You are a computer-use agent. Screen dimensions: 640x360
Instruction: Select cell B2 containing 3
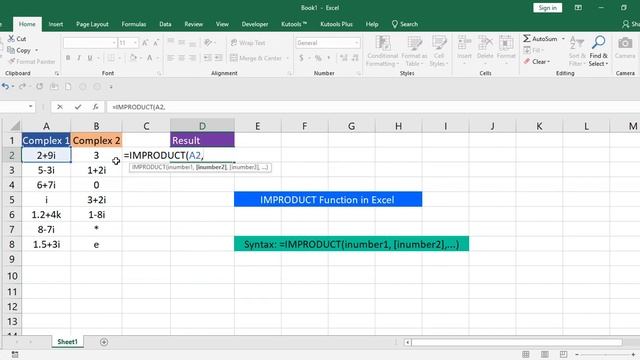[x=96, y=155]
